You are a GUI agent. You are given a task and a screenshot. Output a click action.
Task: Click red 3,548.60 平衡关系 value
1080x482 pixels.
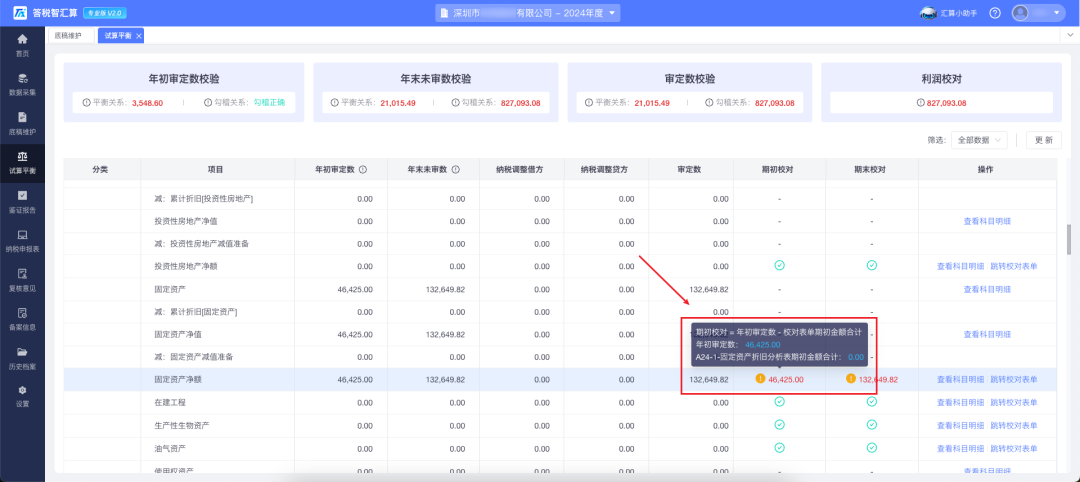(x=147, y=103)
